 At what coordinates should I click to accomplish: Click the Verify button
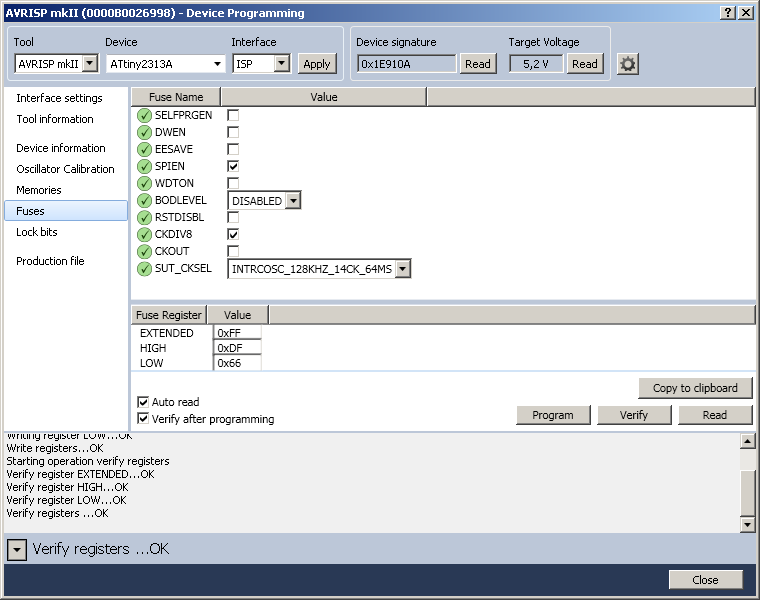point(634,415)
